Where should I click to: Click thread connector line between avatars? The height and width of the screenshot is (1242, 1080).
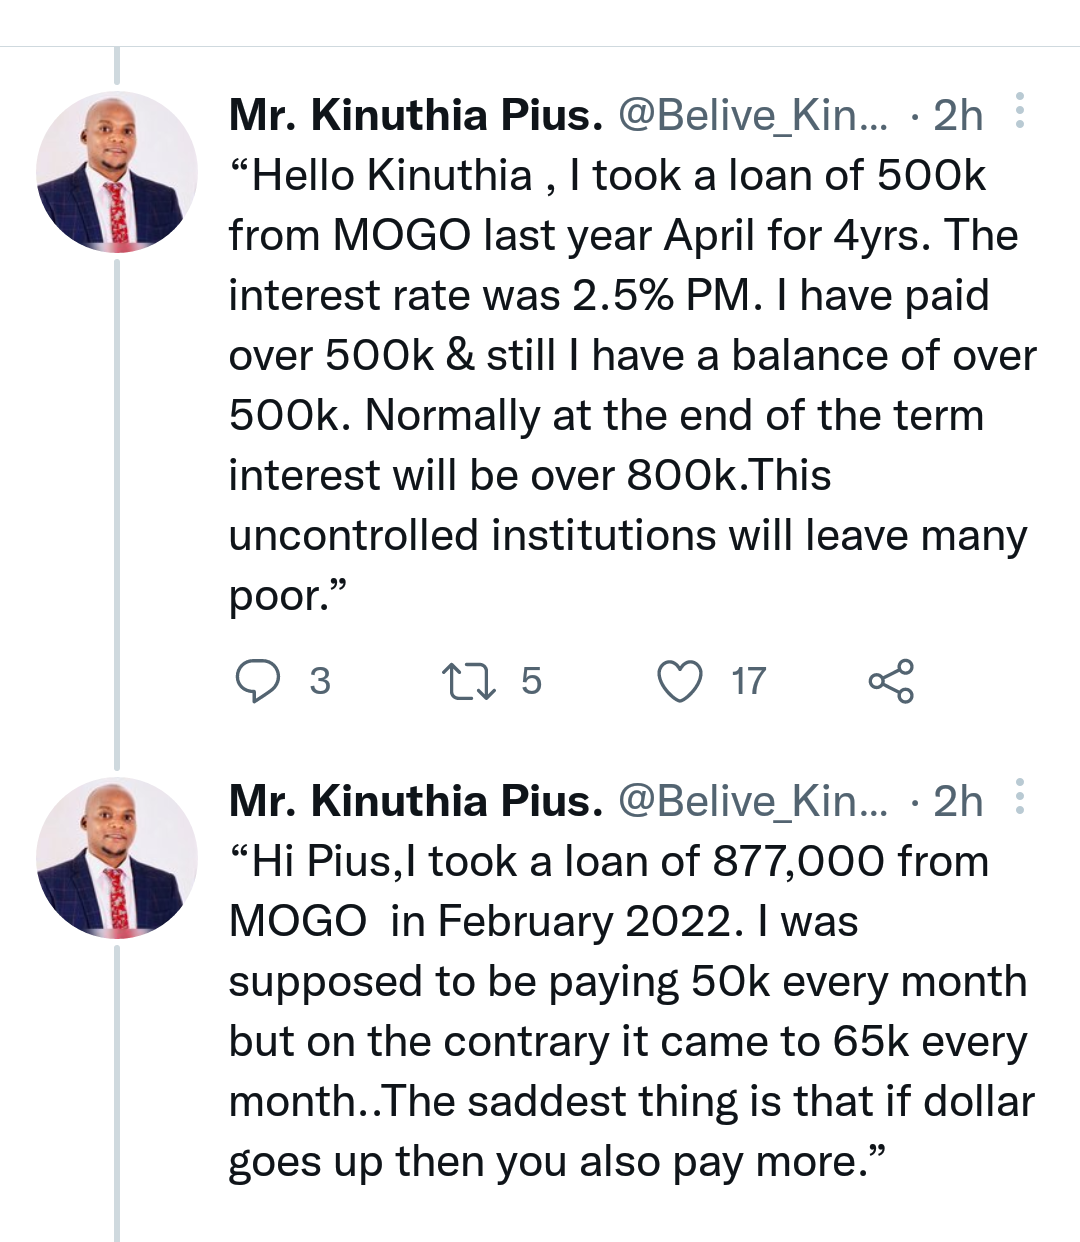click(x=117, y=514)
